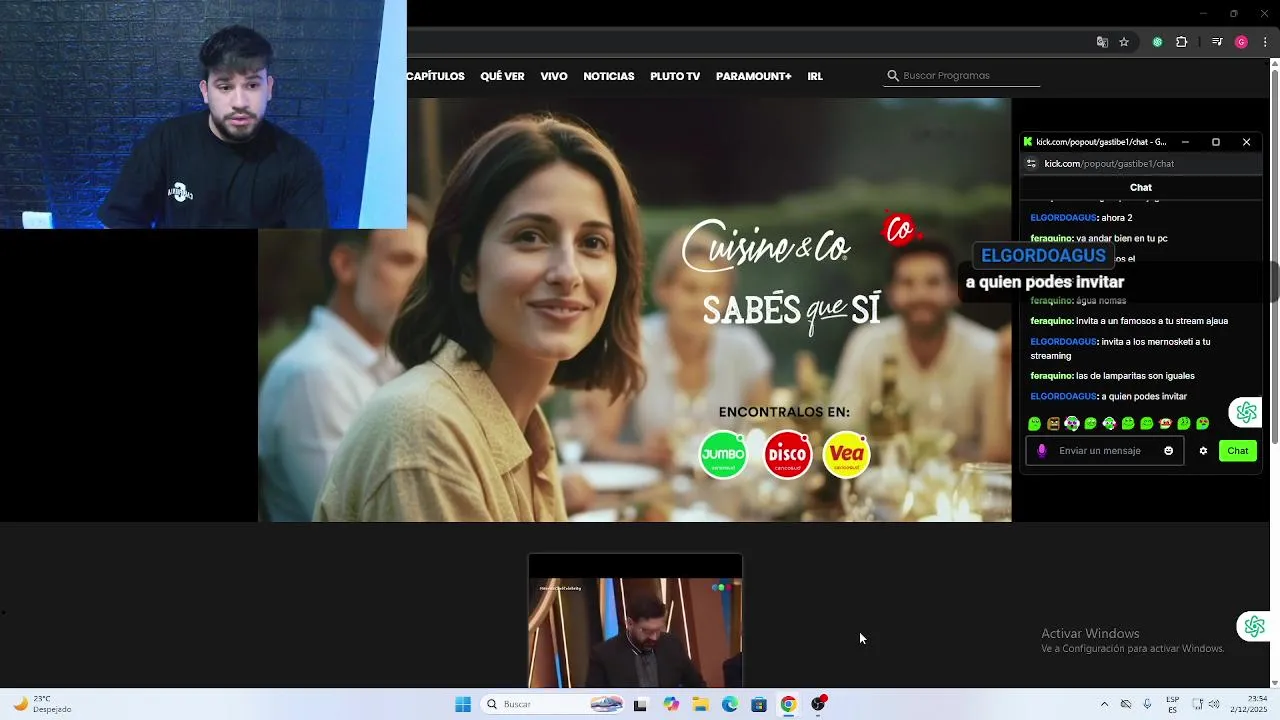The image size is (1280, 720).
Task: Click the ESP language indicator in tray
Action: tap(1172, 704)
